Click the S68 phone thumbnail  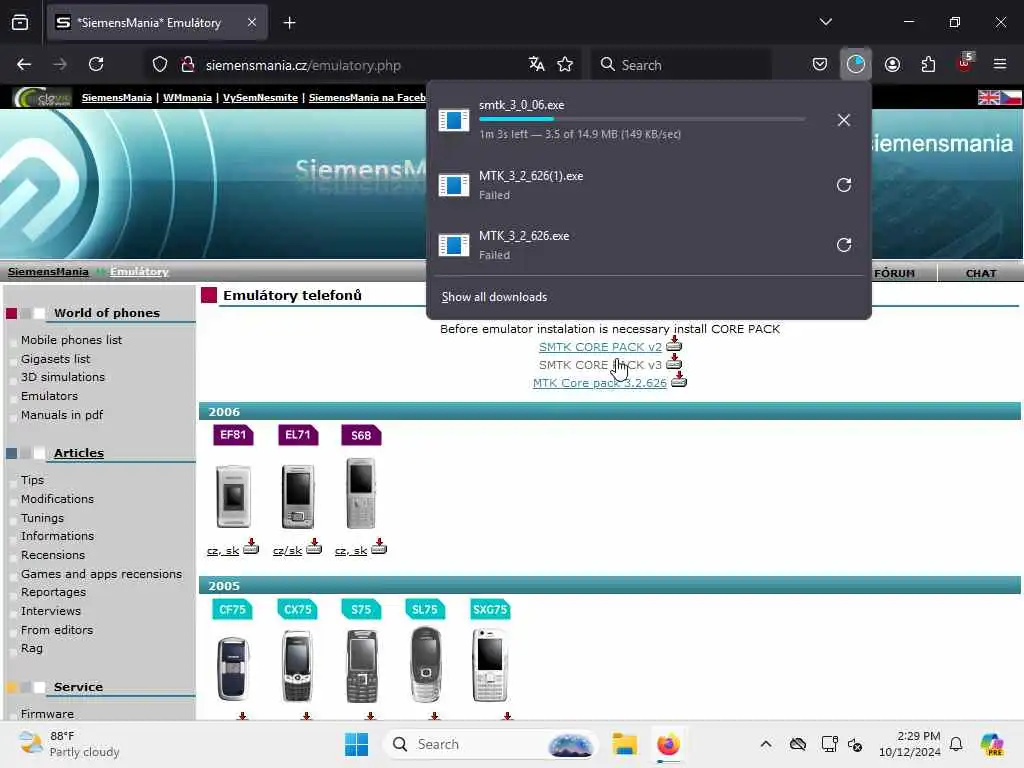(360, 493)
